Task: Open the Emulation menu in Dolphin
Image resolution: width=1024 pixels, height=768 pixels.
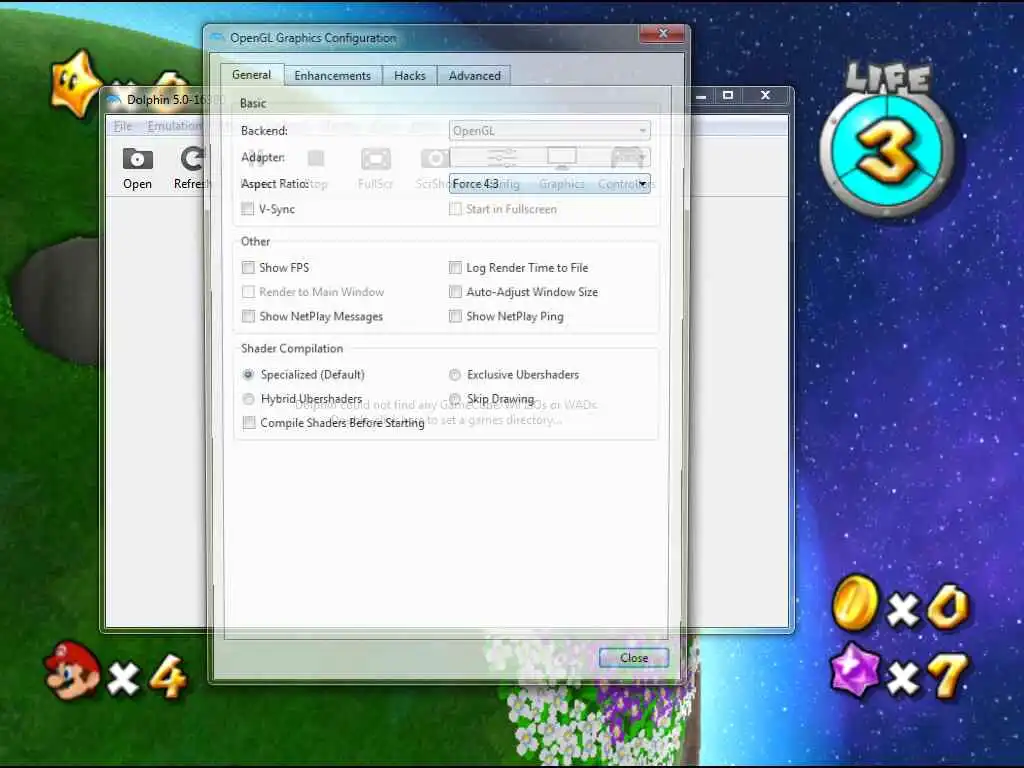Action: pyautogui.click(x=174, y=126)
